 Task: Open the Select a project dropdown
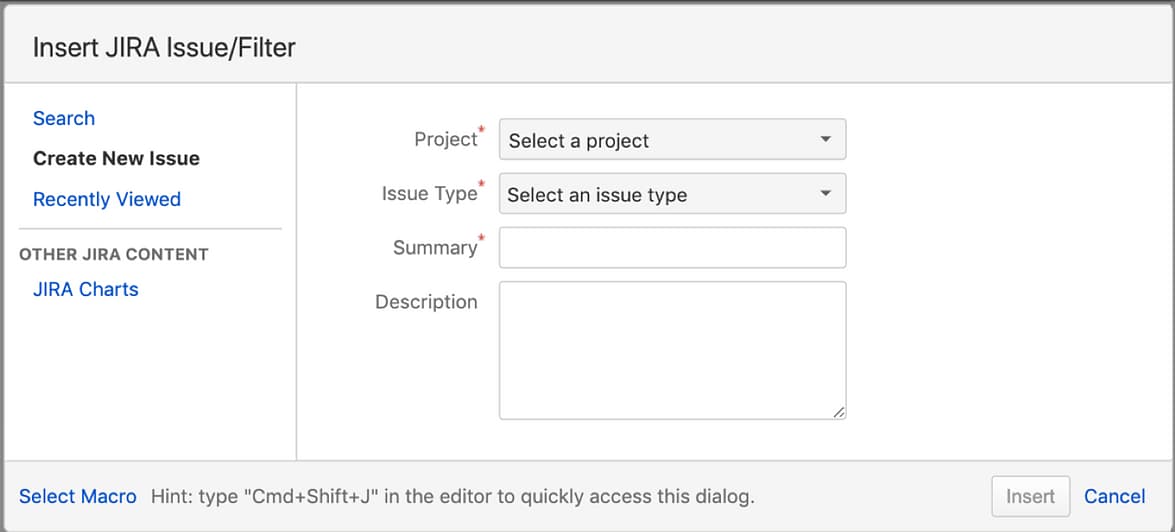(x=672, y=139)
